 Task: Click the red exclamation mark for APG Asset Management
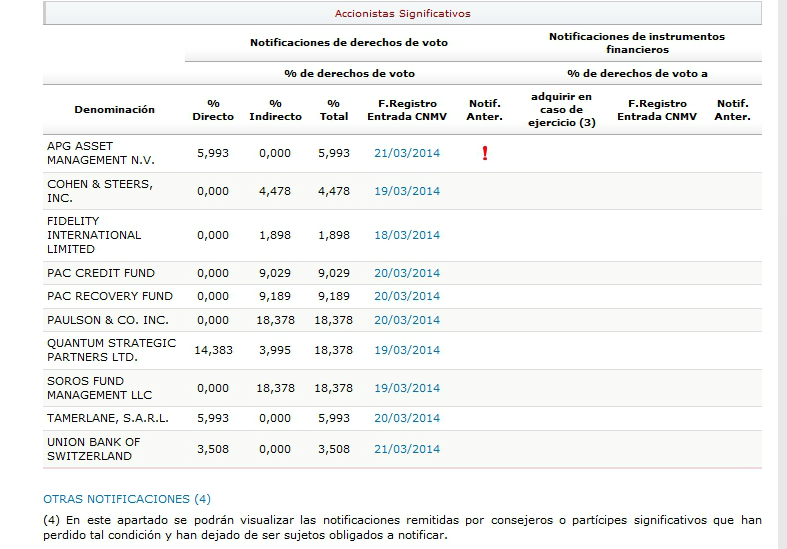point(485,153)
